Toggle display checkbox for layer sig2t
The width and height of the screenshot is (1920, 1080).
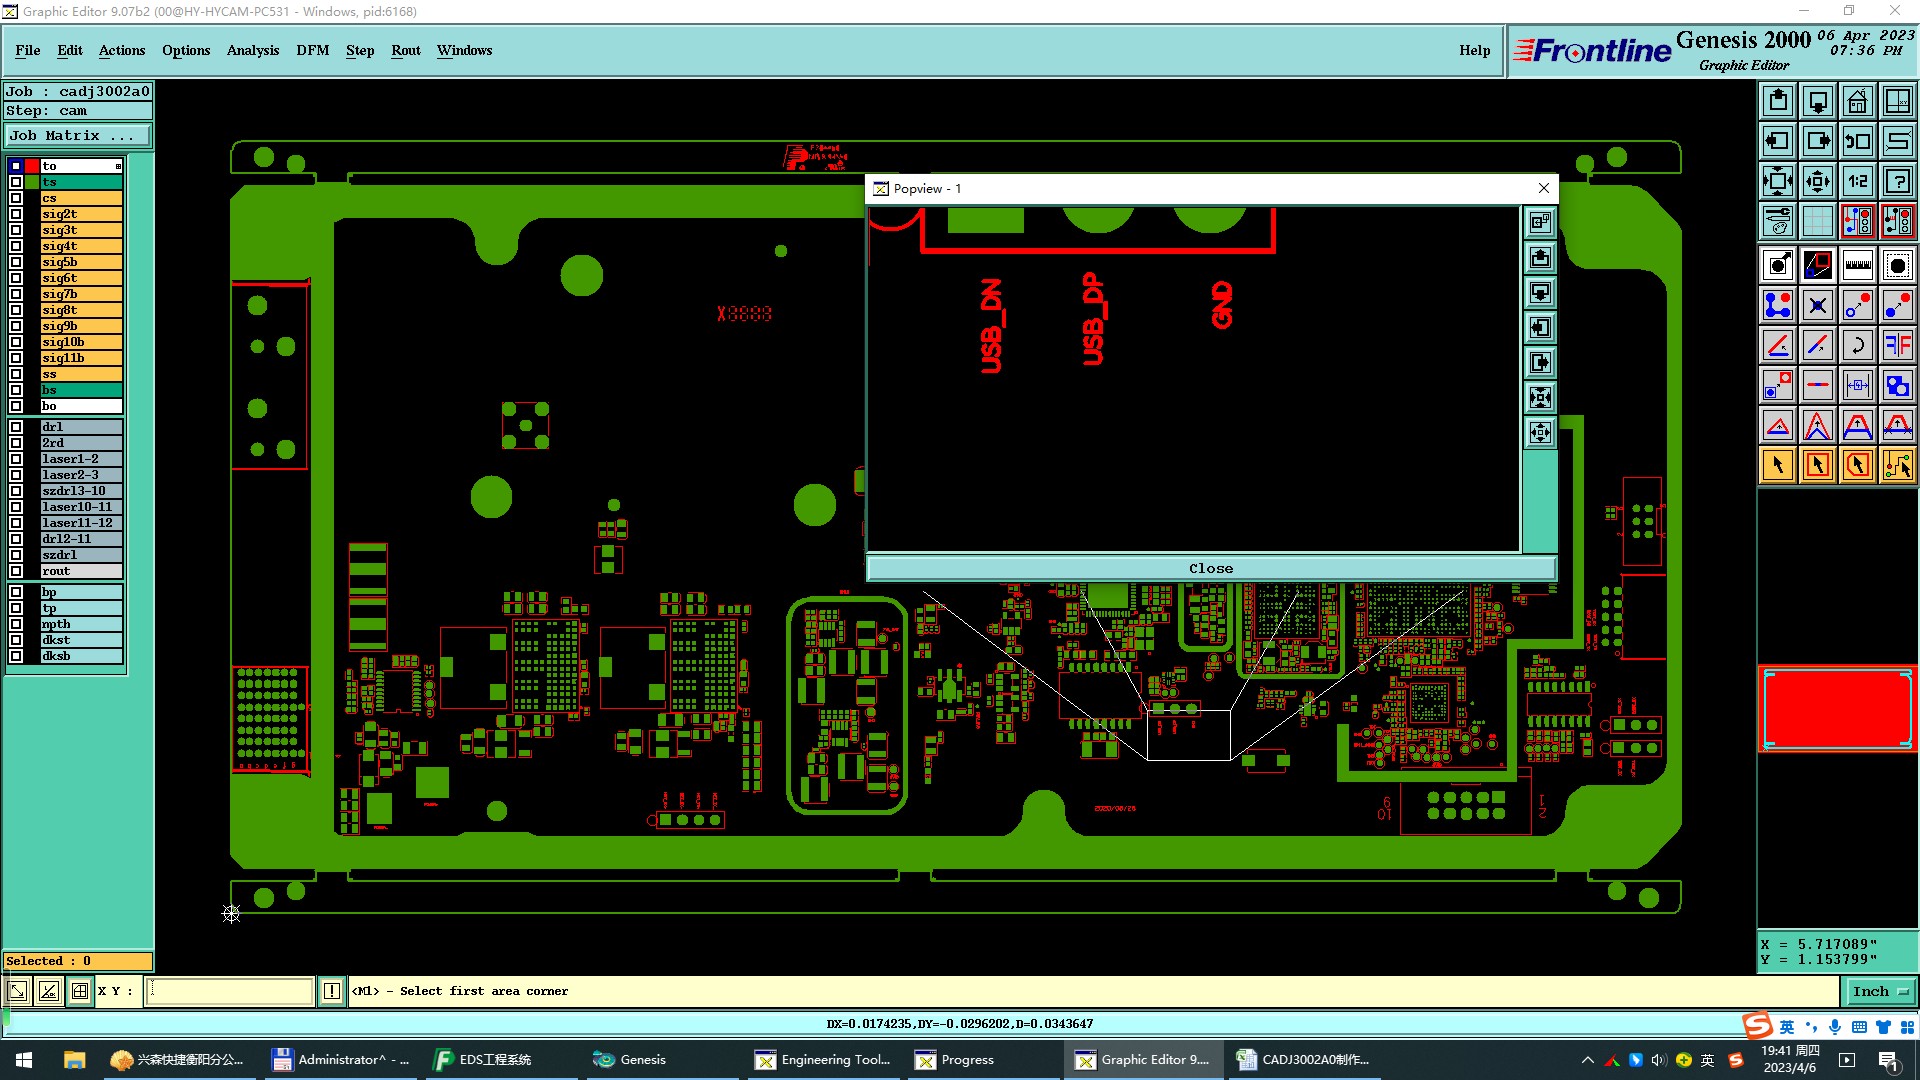coord(16,214)
